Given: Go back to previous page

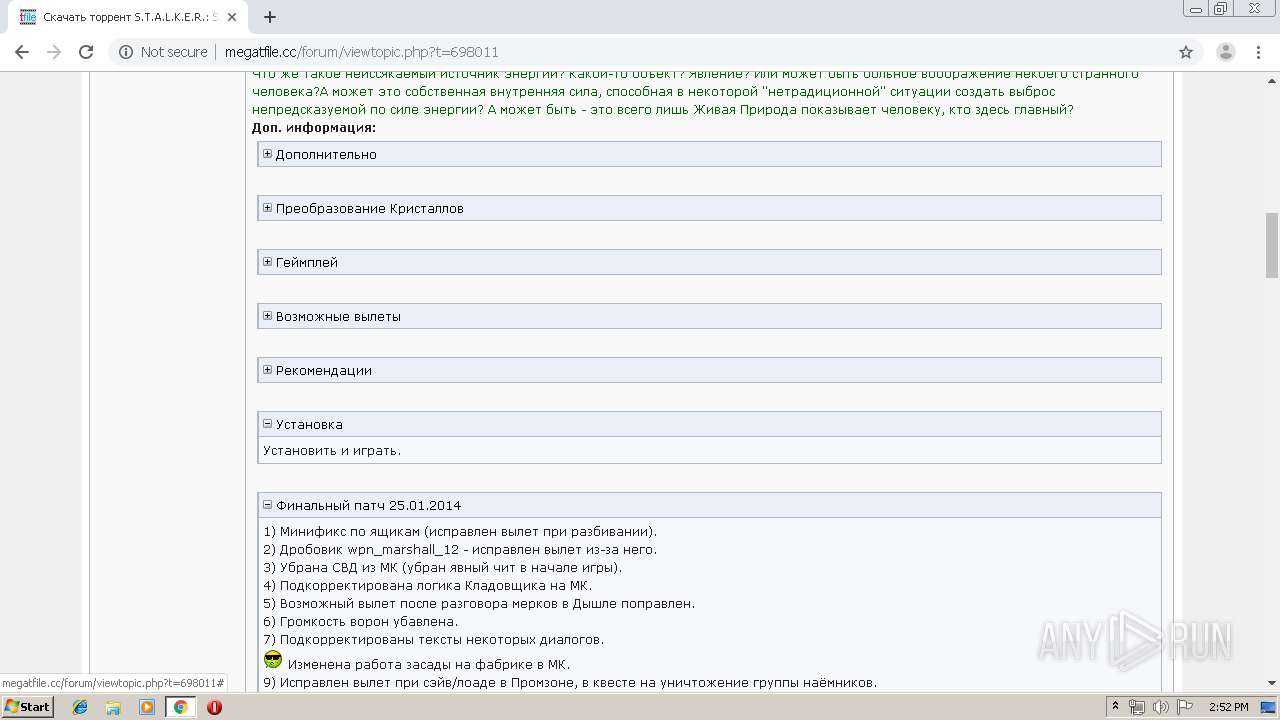Looking at the screenshot, I should pos(22,52).
